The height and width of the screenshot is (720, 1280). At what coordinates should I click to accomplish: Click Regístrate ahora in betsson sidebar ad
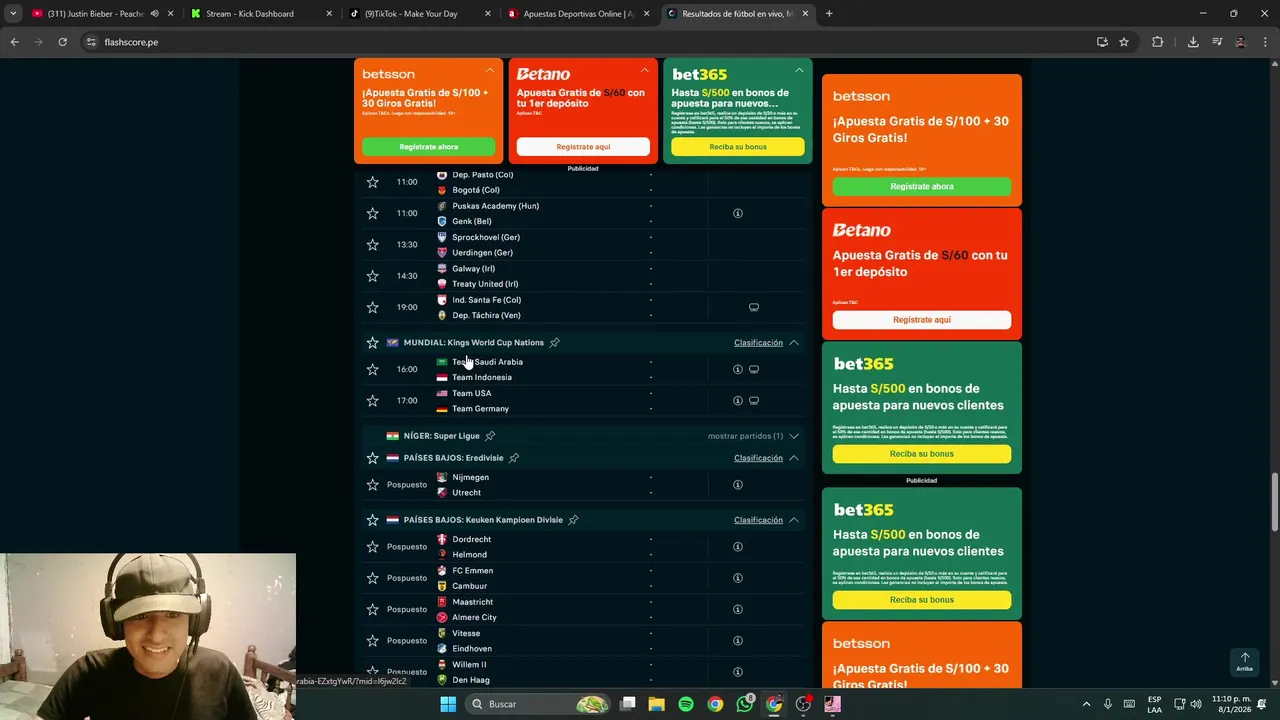coord(922,187)
